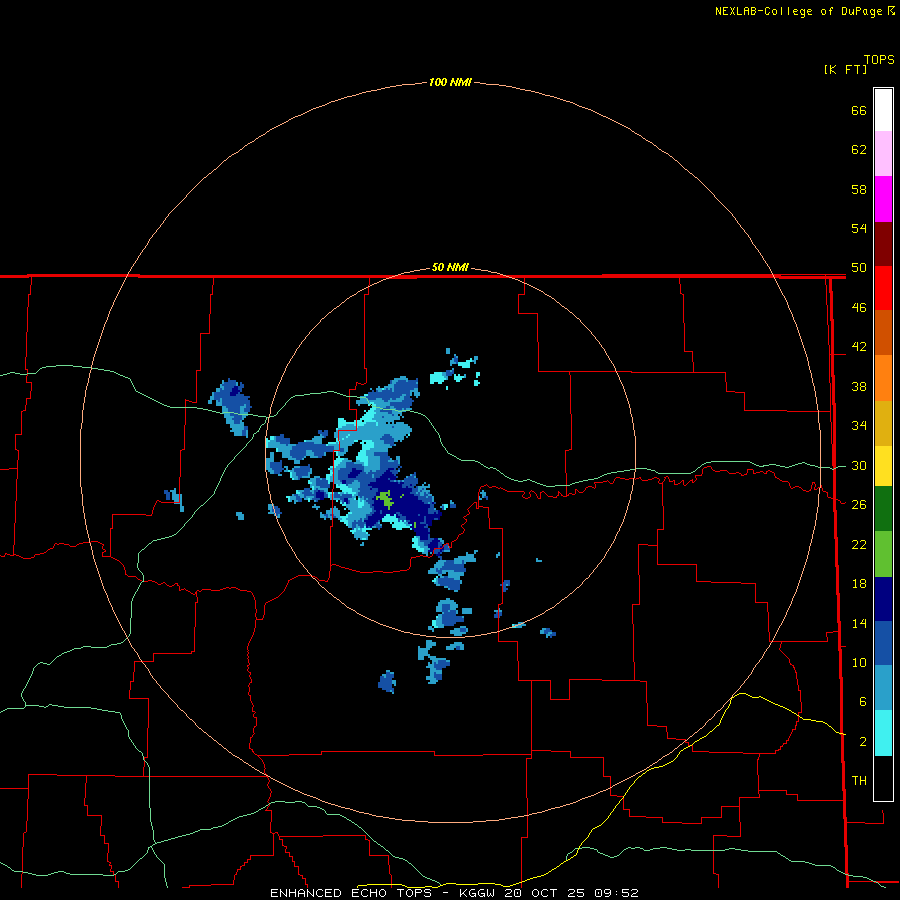This screenshot has height=900, width=900.
Task: Click the legend value 18
Action: (859, 584)
